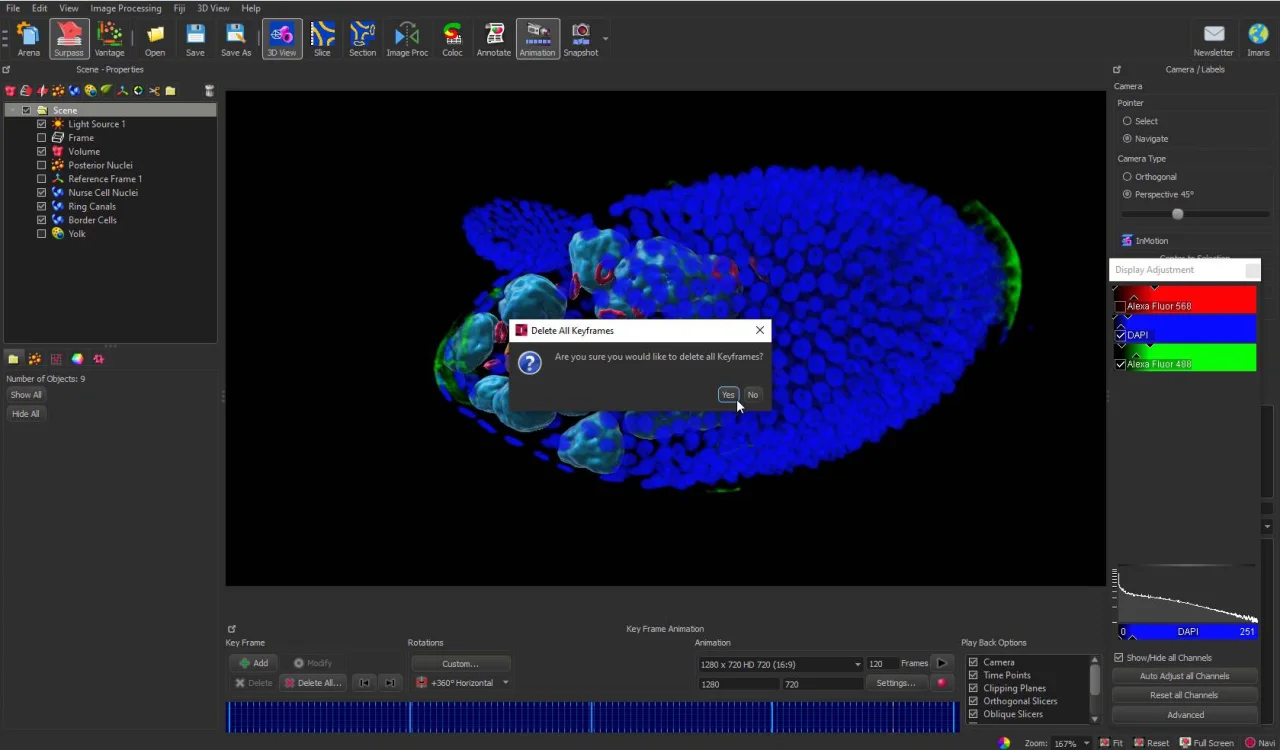The image size is (1280, 750).
Task: Open the Help menu
Action: [251, 8]
